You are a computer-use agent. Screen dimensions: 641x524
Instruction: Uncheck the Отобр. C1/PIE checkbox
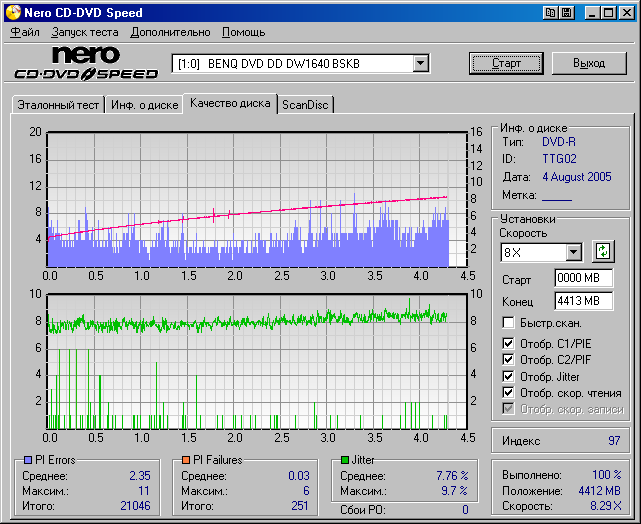[509, 345]
